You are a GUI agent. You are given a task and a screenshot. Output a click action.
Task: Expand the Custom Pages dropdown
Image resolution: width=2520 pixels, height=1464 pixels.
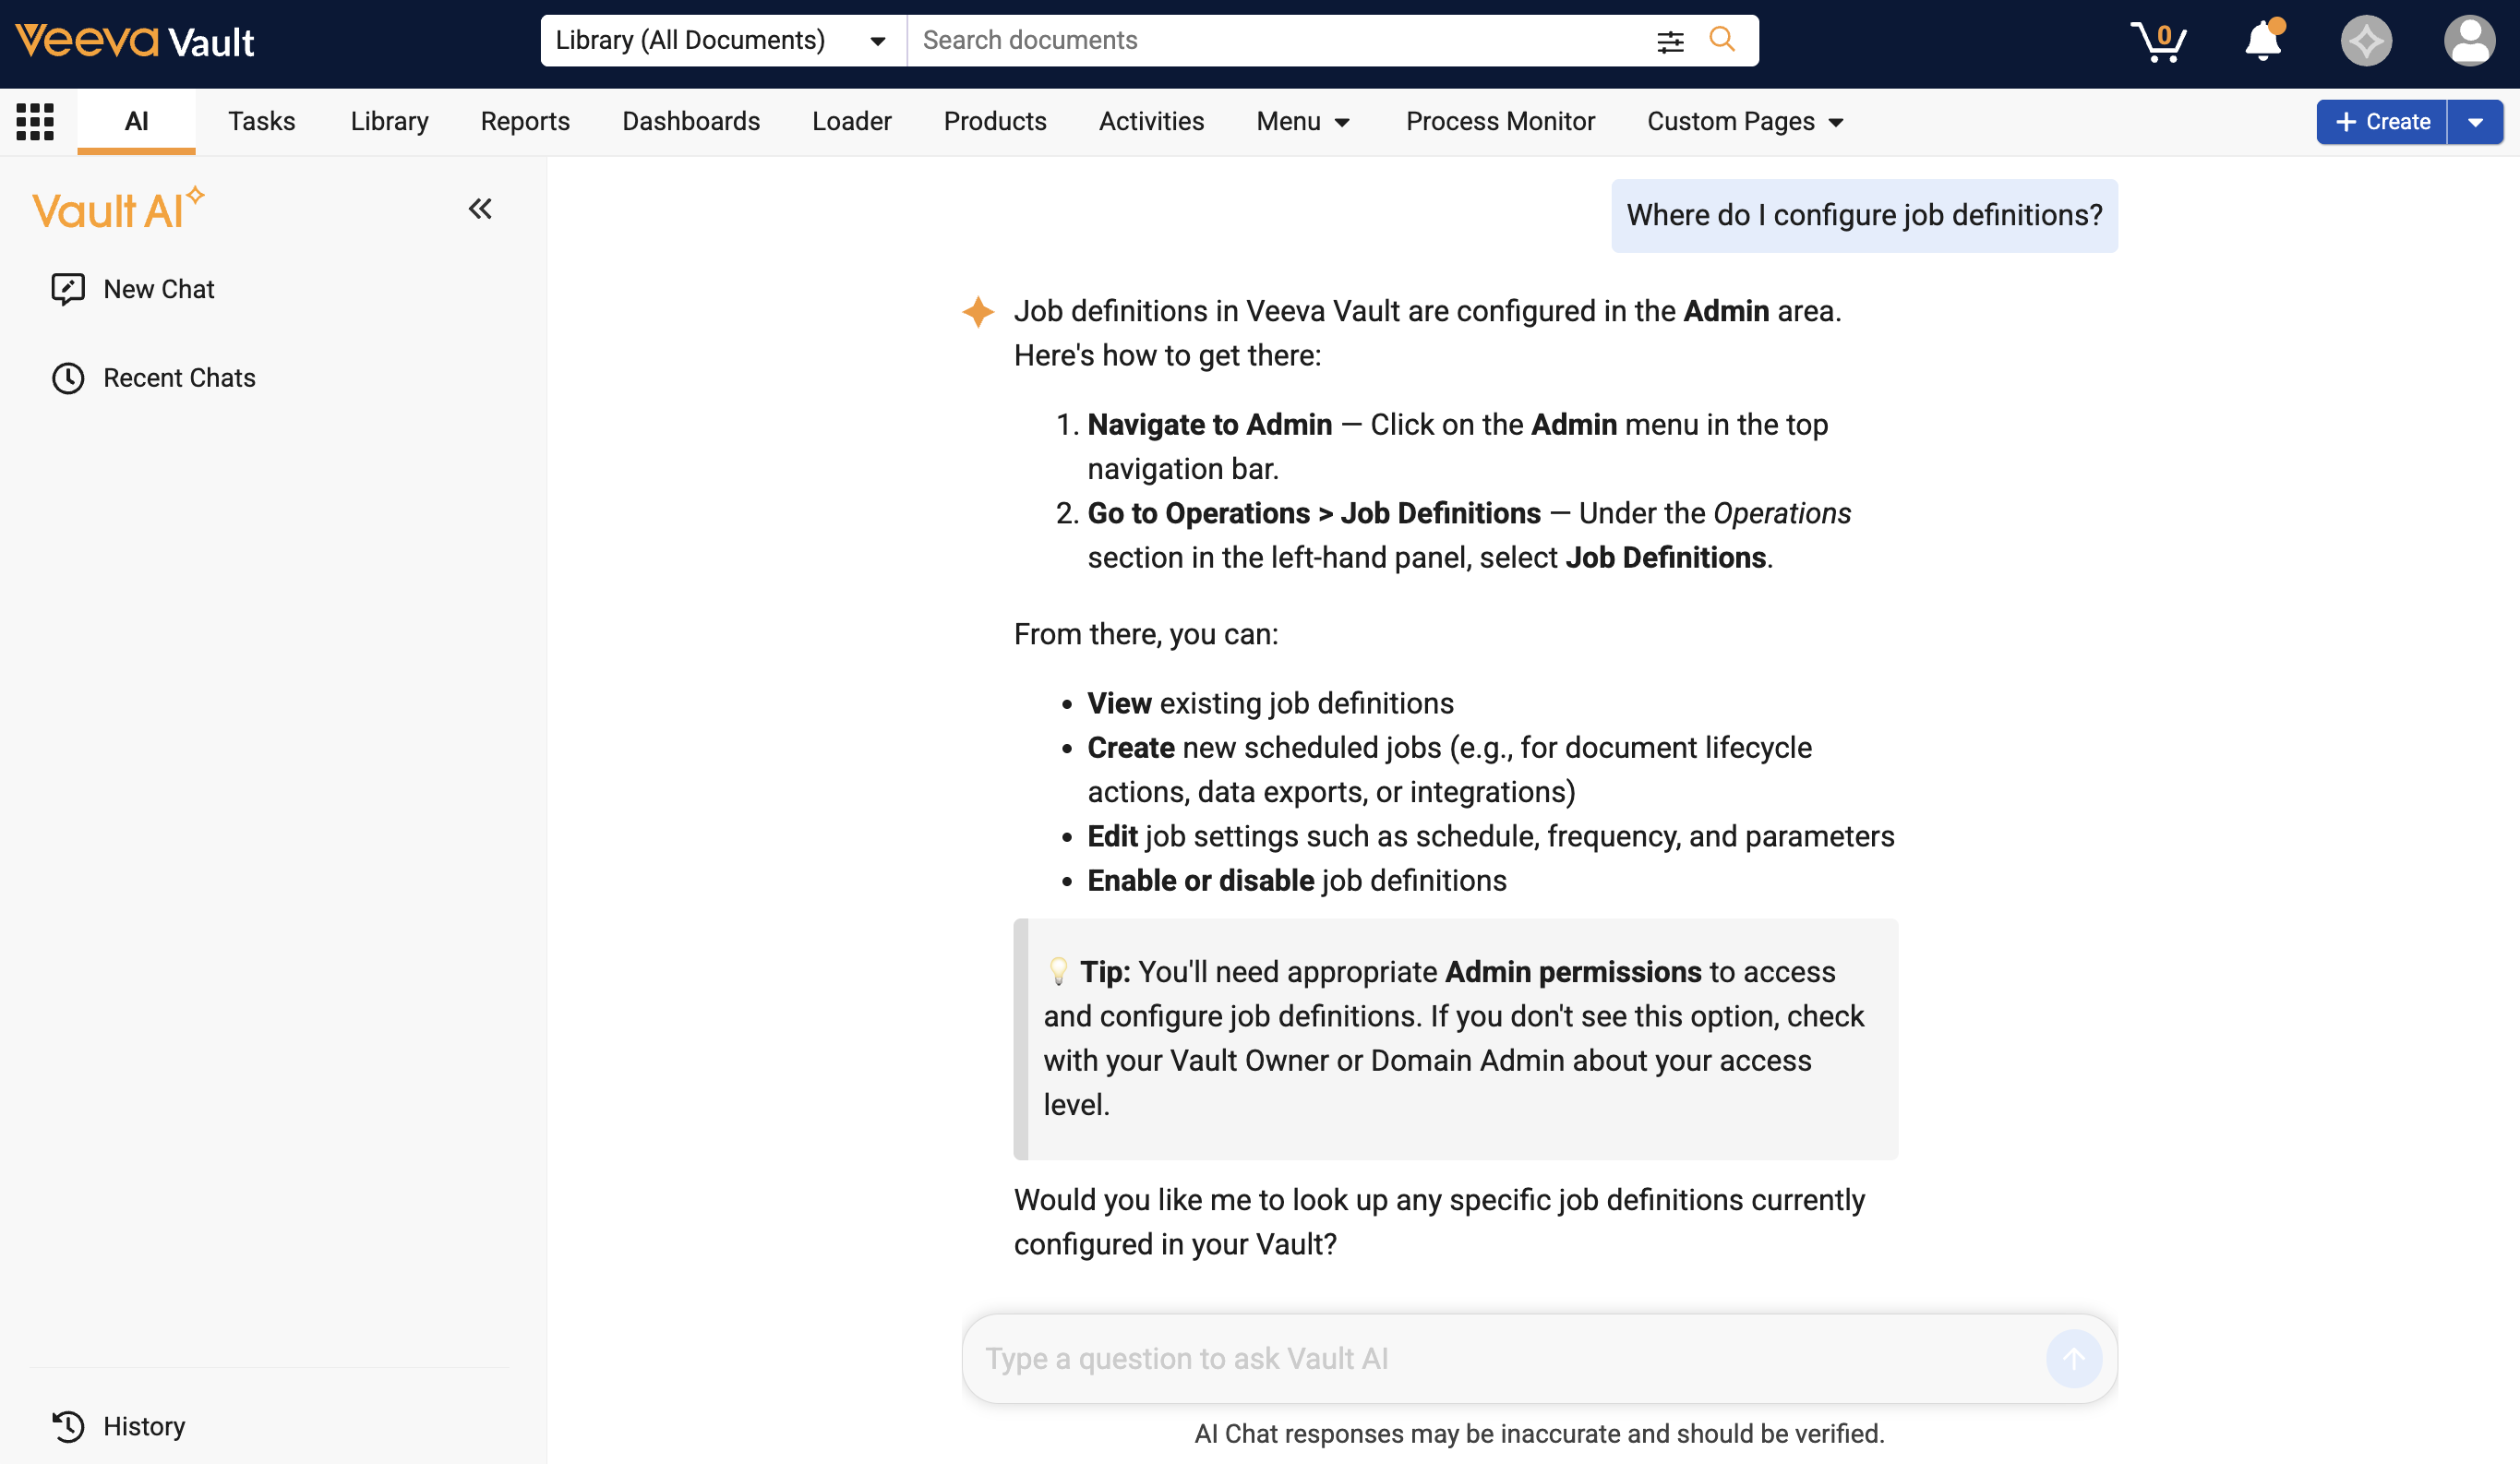[1745, 122]
